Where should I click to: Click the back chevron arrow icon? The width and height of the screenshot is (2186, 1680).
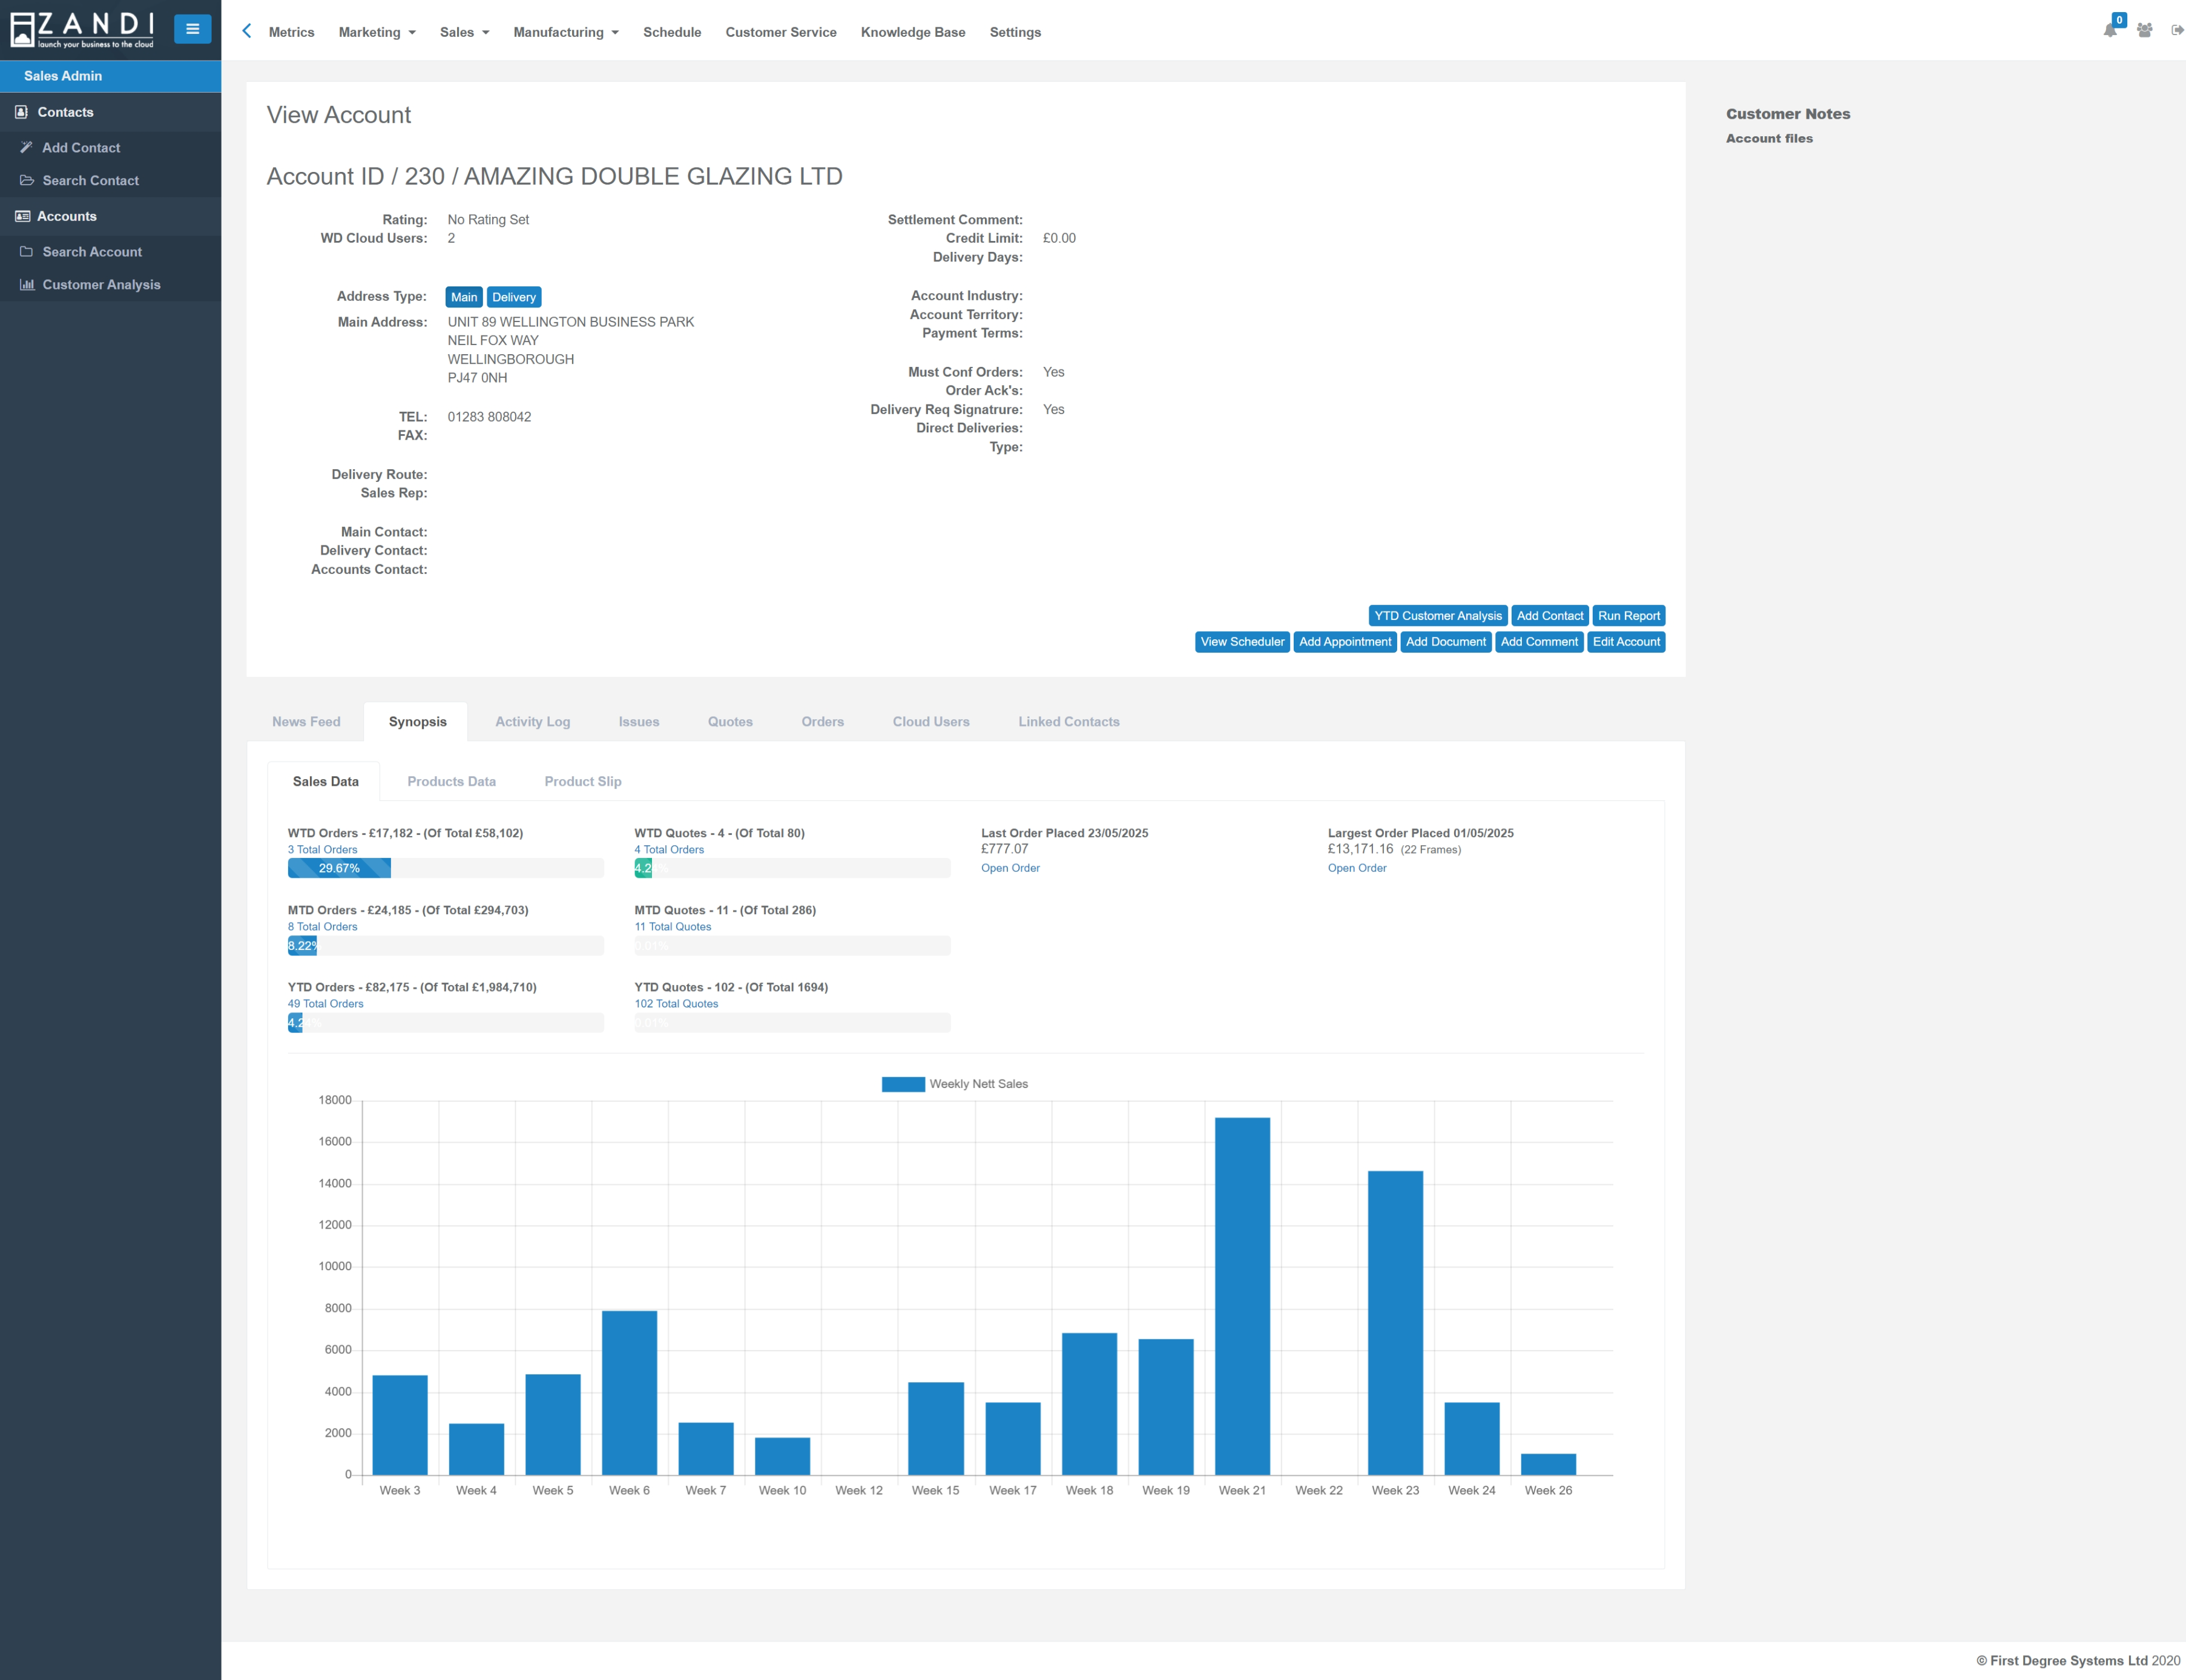point(247,31)
